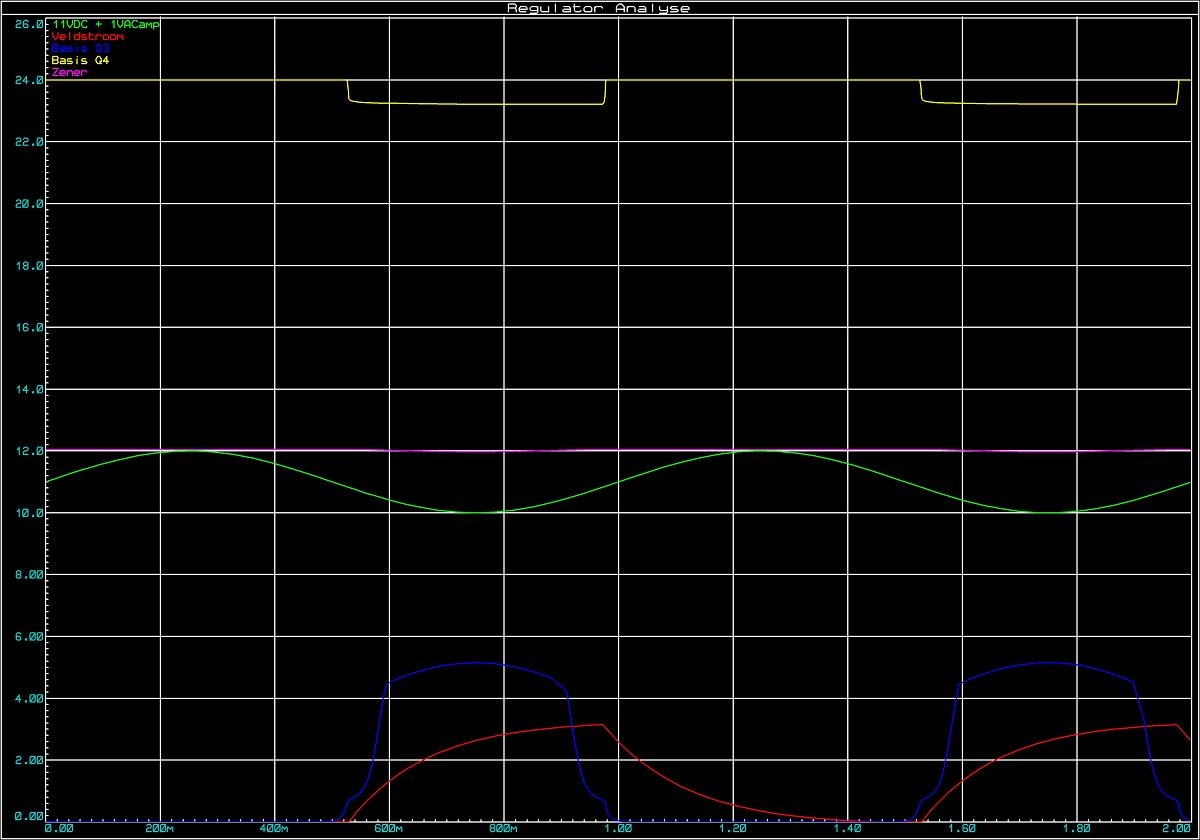This screenshot has width=1200, height=840.
Task: Click the '11VDC + 1VACamp' legend label
Action: [105, 24]
